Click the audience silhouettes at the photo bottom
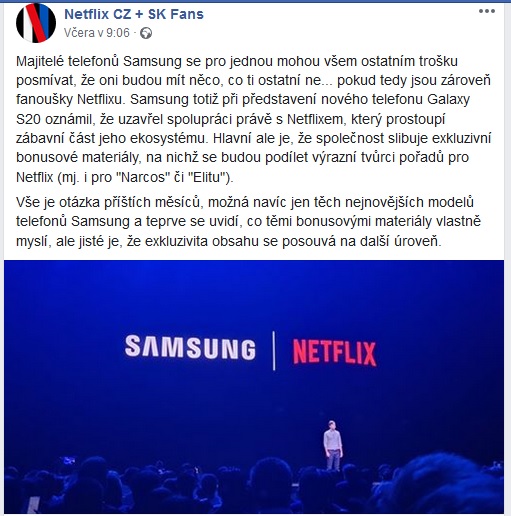This screenshot has height=516, width=511. pyautogui.click(x=254, y=486)
